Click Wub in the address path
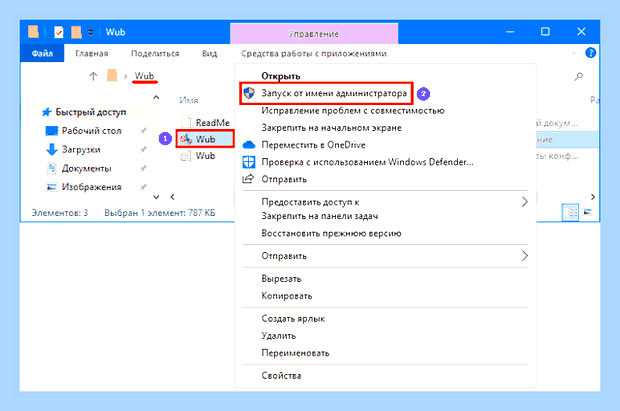620x411 pixels. 144,76
